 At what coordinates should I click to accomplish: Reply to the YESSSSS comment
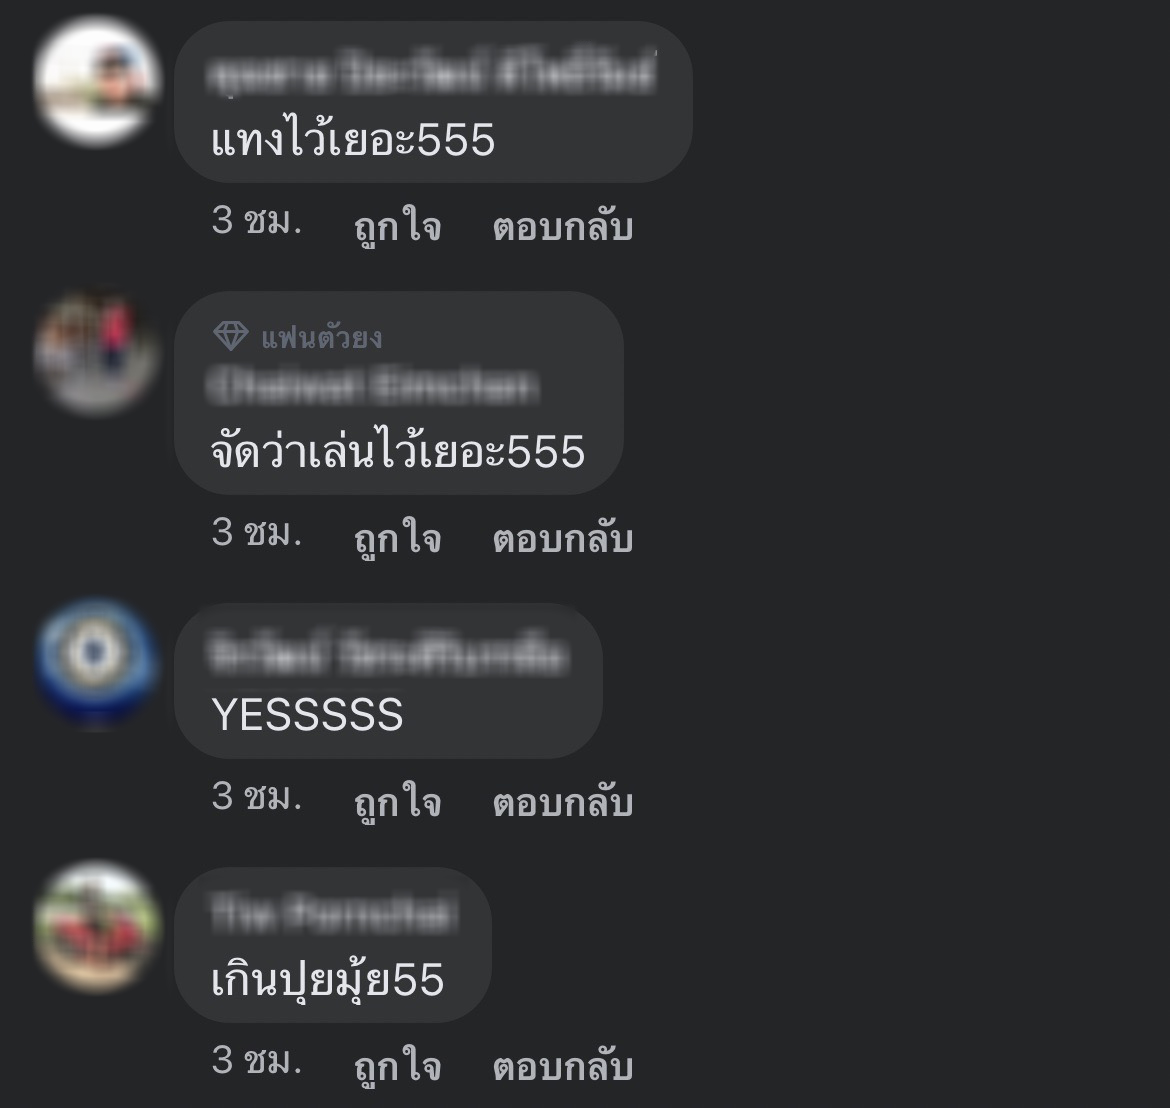click(x=563, y=802)
